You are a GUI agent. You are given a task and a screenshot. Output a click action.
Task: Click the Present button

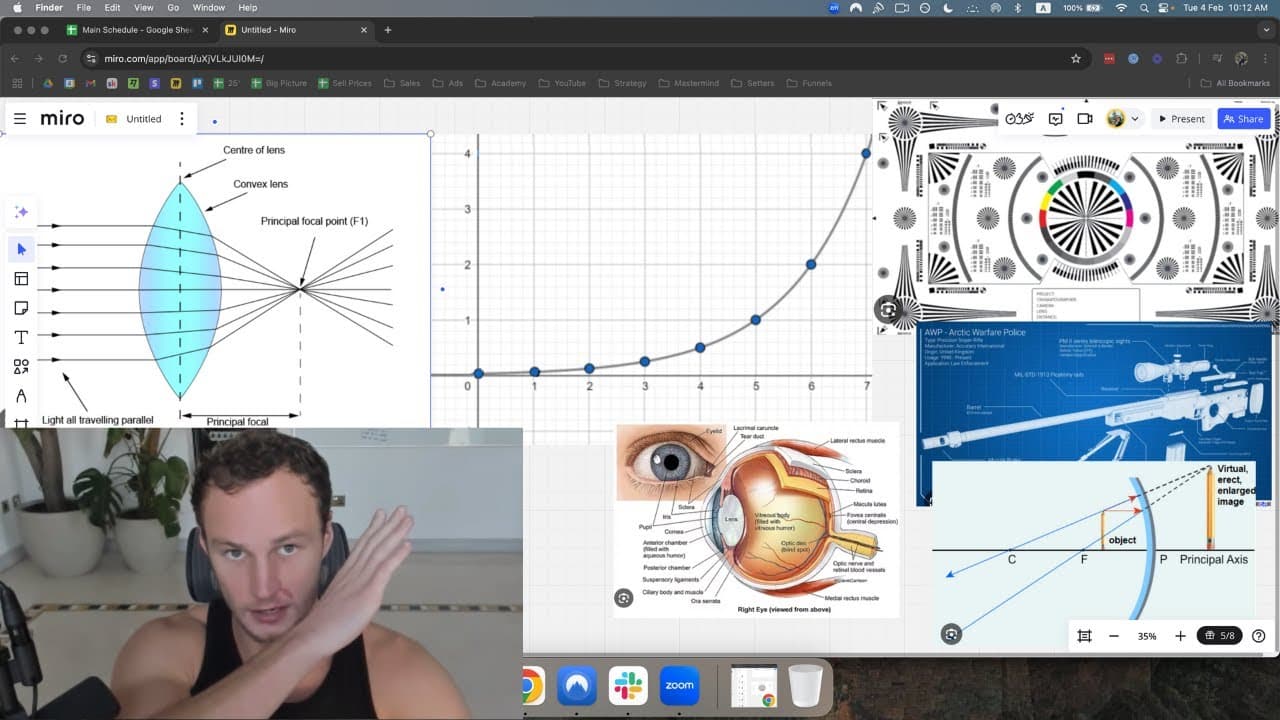coord(1181,118)
